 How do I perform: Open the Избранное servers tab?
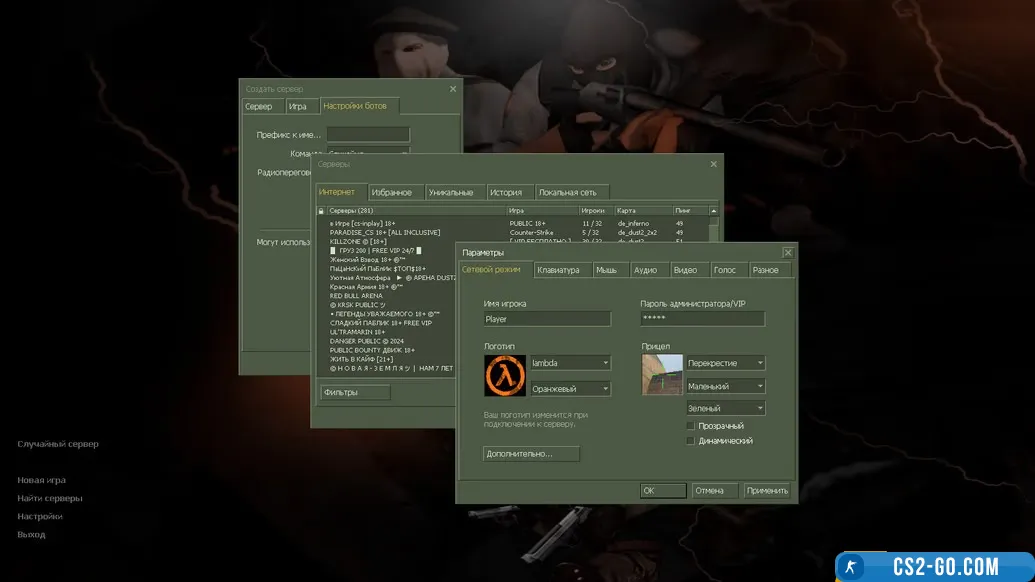(x=391, y=192)
